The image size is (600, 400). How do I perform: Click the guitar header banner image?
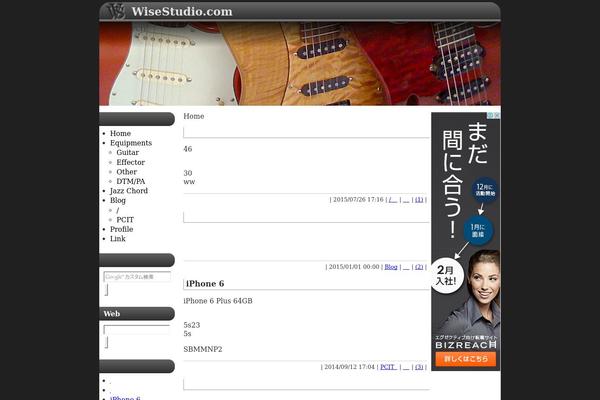point(300,64)
